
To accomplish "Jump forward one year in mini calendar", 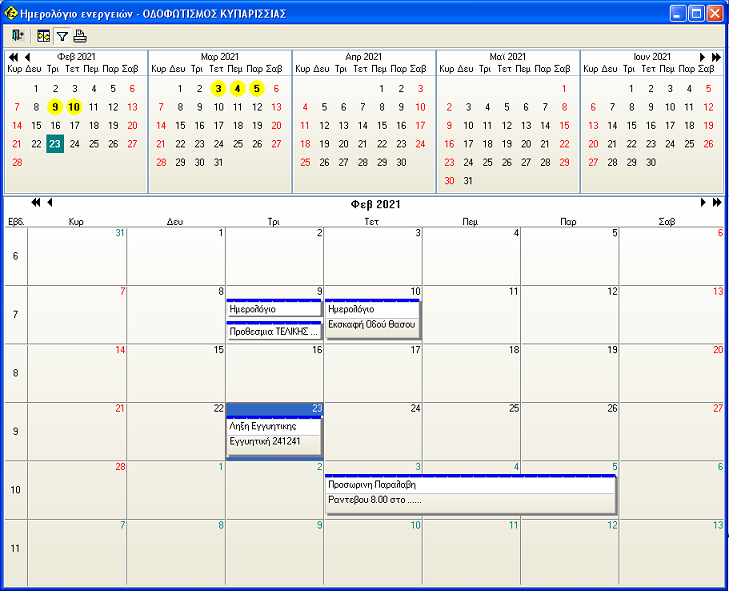I will click(x=716, y=57).
